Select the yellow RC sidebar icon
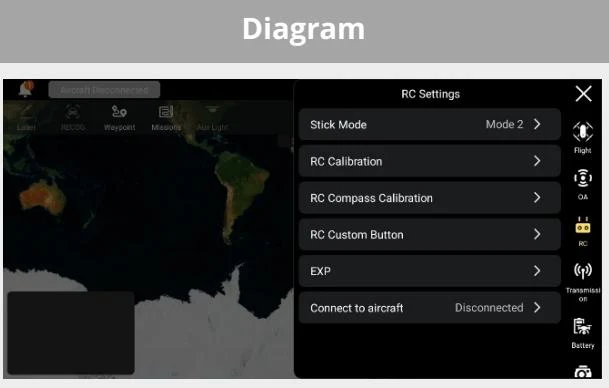The width and height of the screenshot is (609, 388). pyautogui.click(x=583, y=225)
